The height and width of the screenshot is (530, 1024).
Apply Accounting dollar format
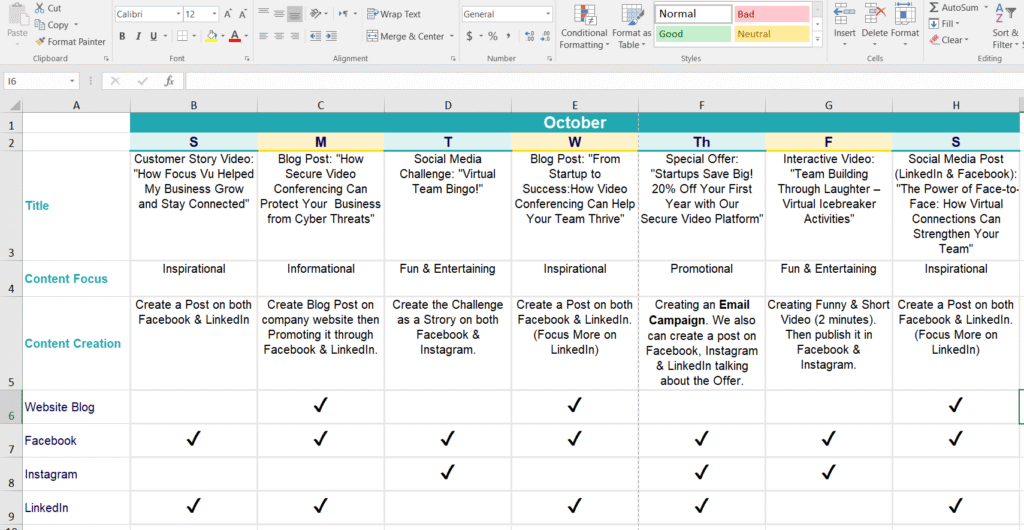coord(469,37)
